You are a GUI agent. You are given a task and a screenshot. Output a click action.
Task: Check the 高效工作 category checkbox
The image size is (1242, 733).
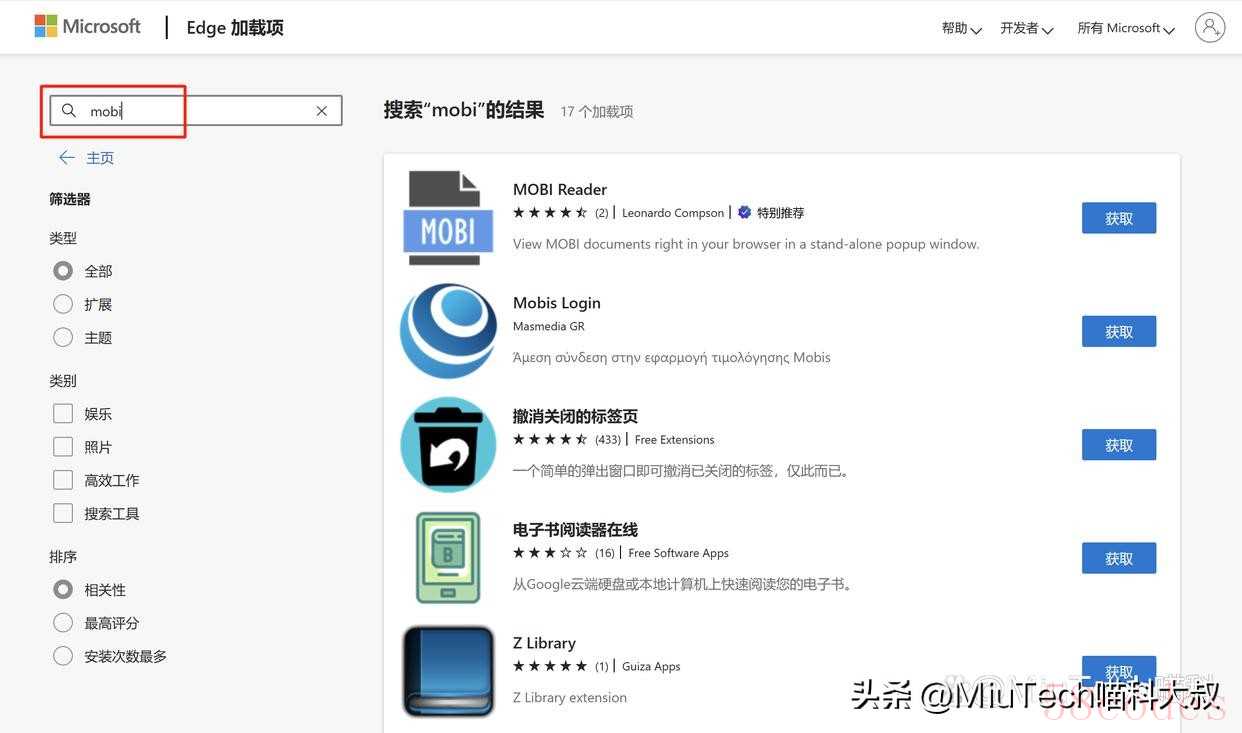coord(63,480)
